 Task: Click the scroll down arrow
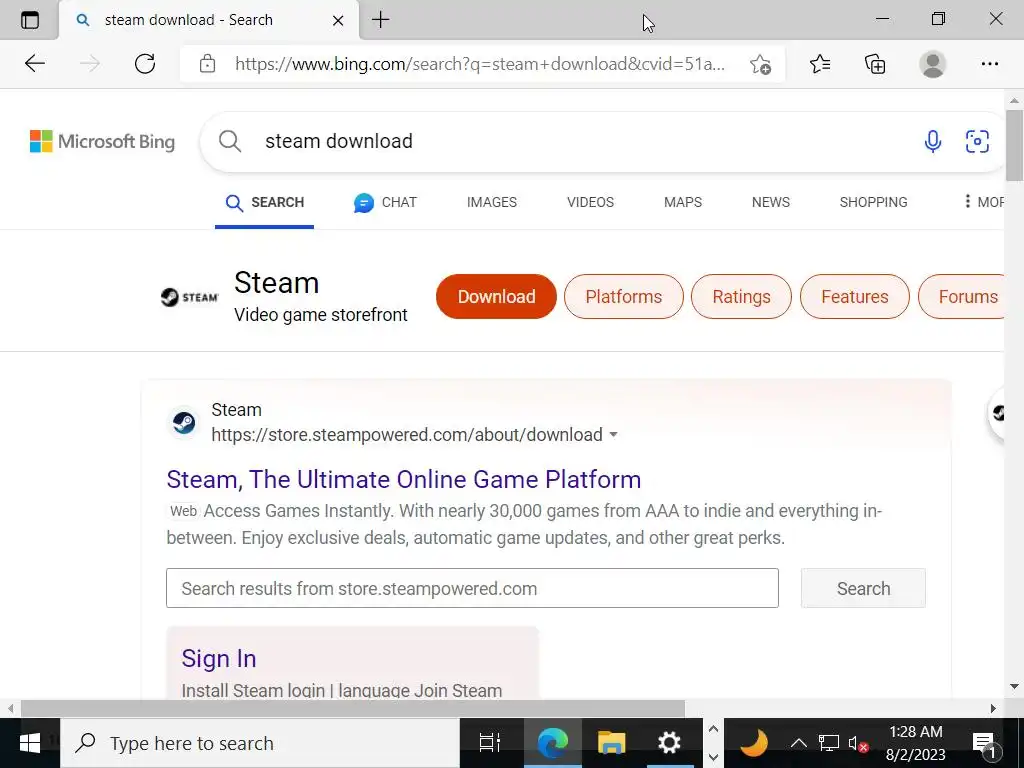[1014, 686]
